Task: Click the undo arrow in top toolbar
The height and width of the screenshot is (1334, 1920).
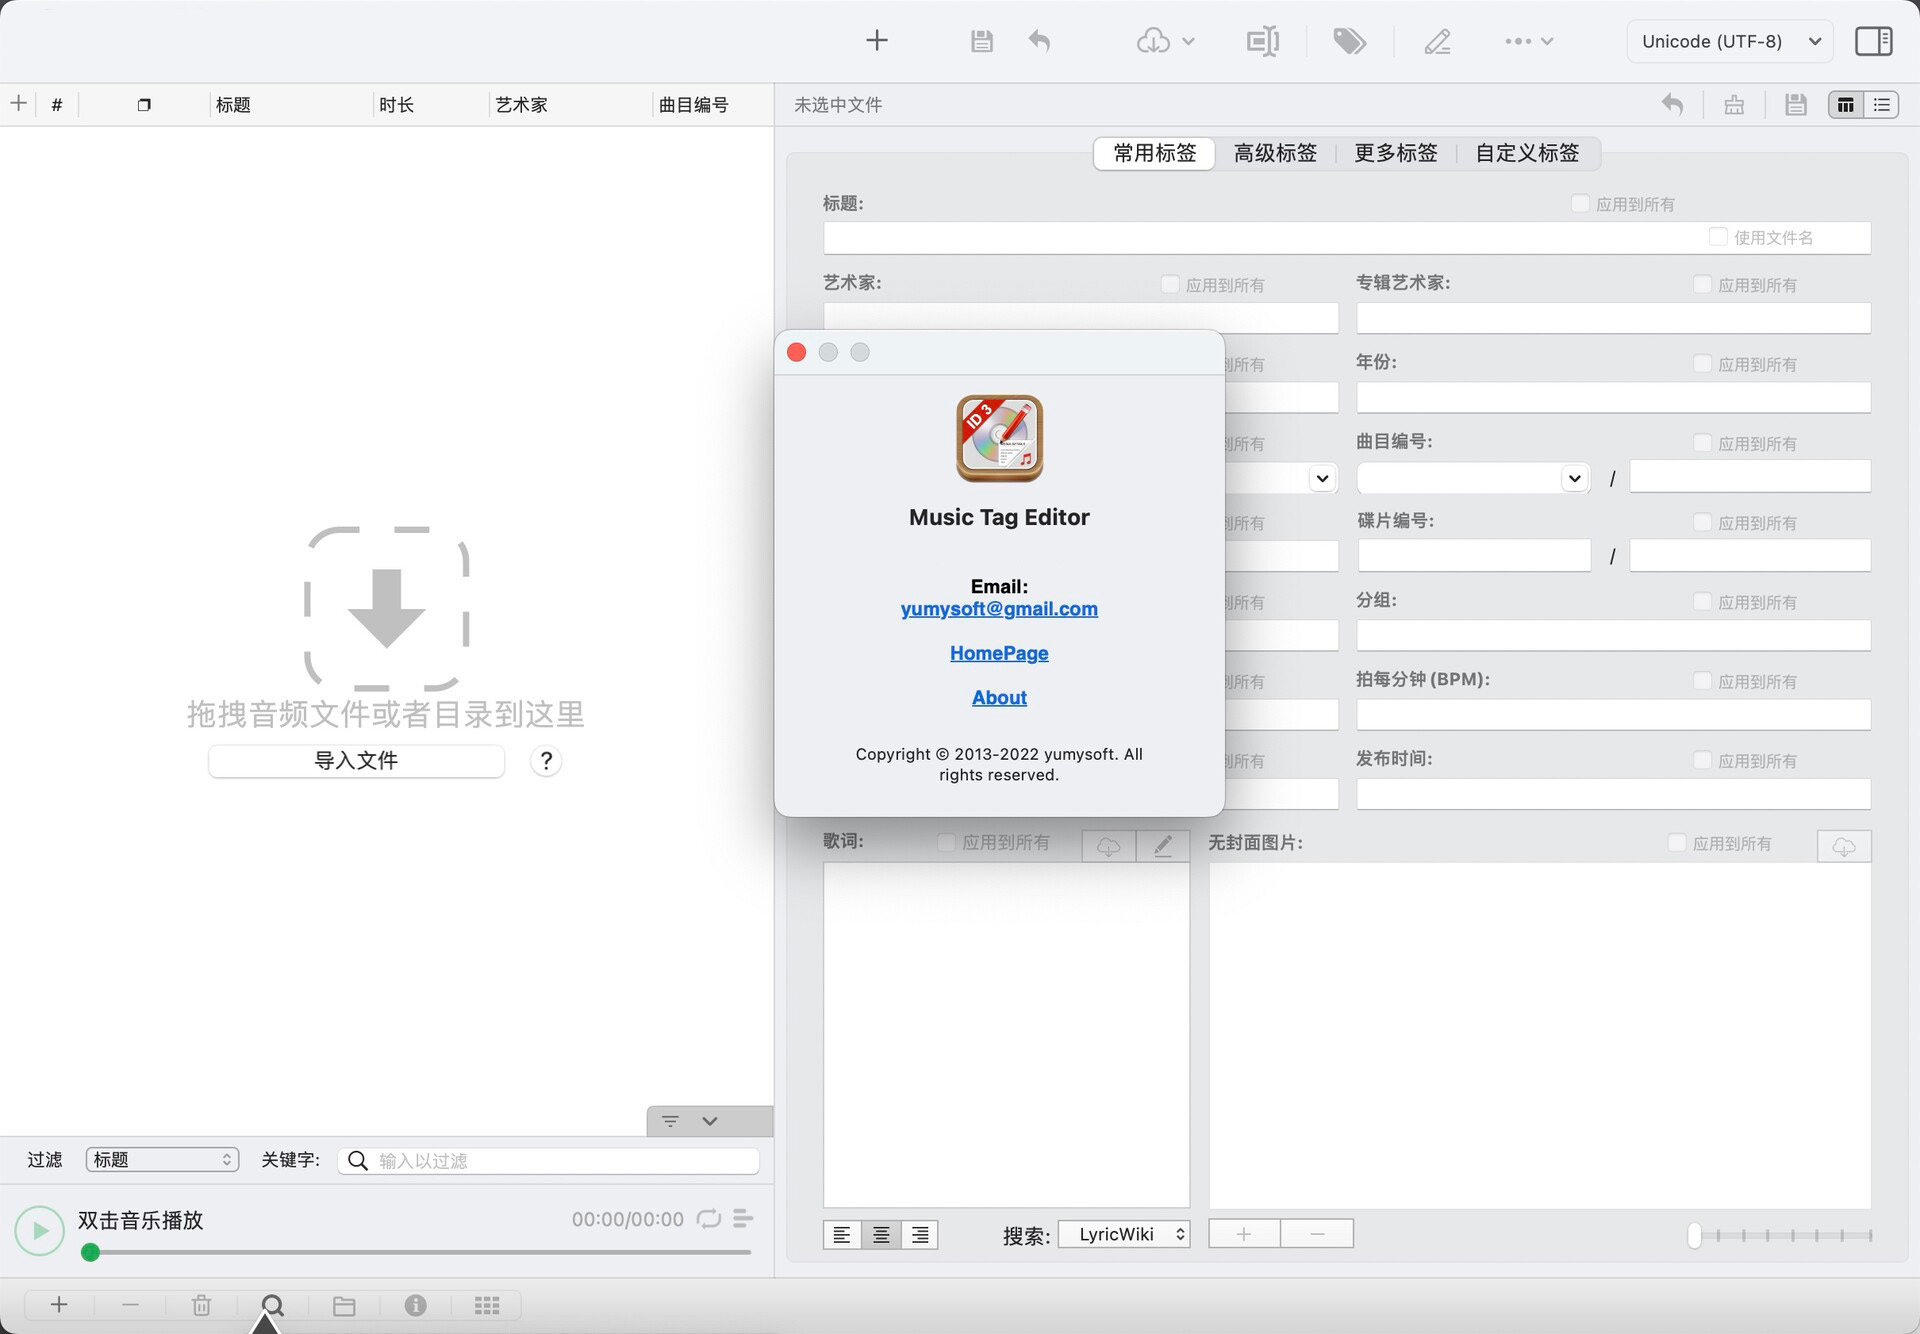Action: click(x=1040, y=41)
